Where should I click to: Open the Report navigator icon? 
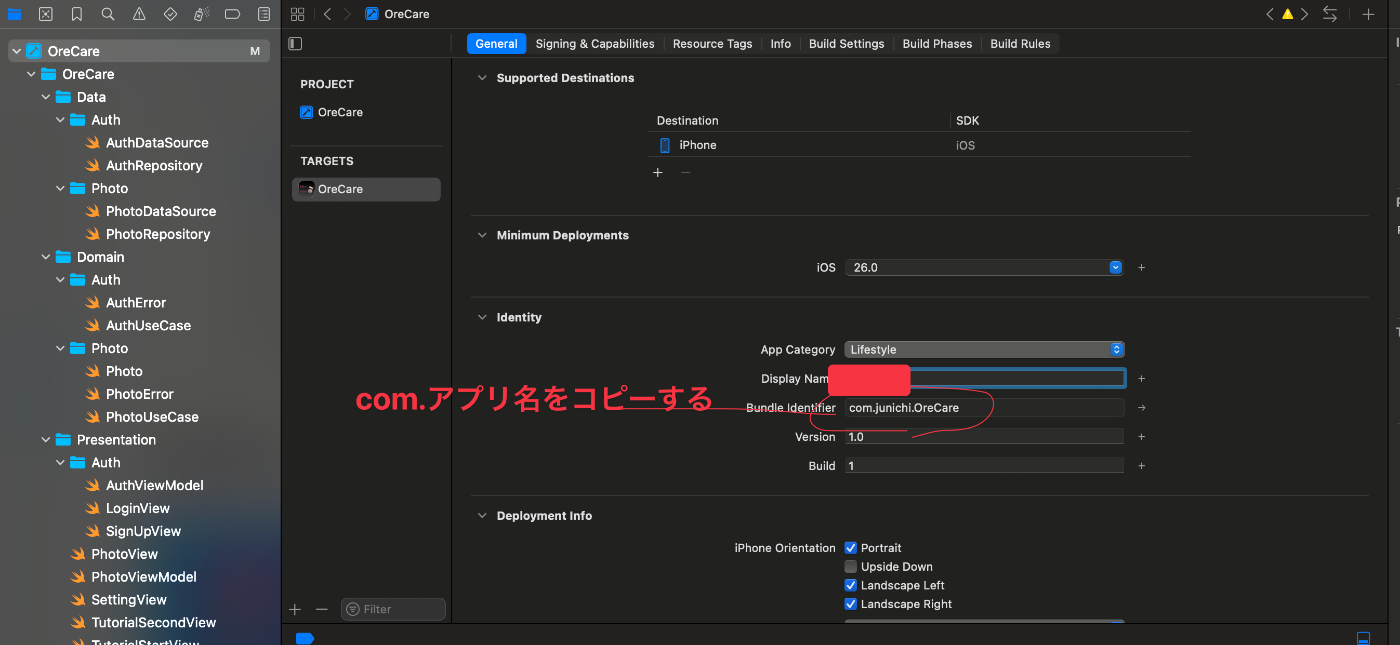[264, 14]
